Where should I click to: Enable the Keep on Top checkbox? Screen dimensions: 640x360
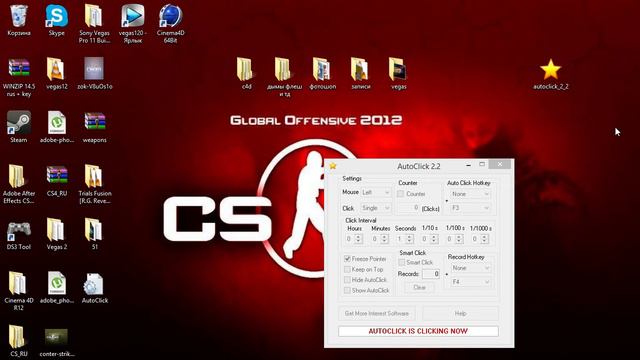tap(347, 269)
